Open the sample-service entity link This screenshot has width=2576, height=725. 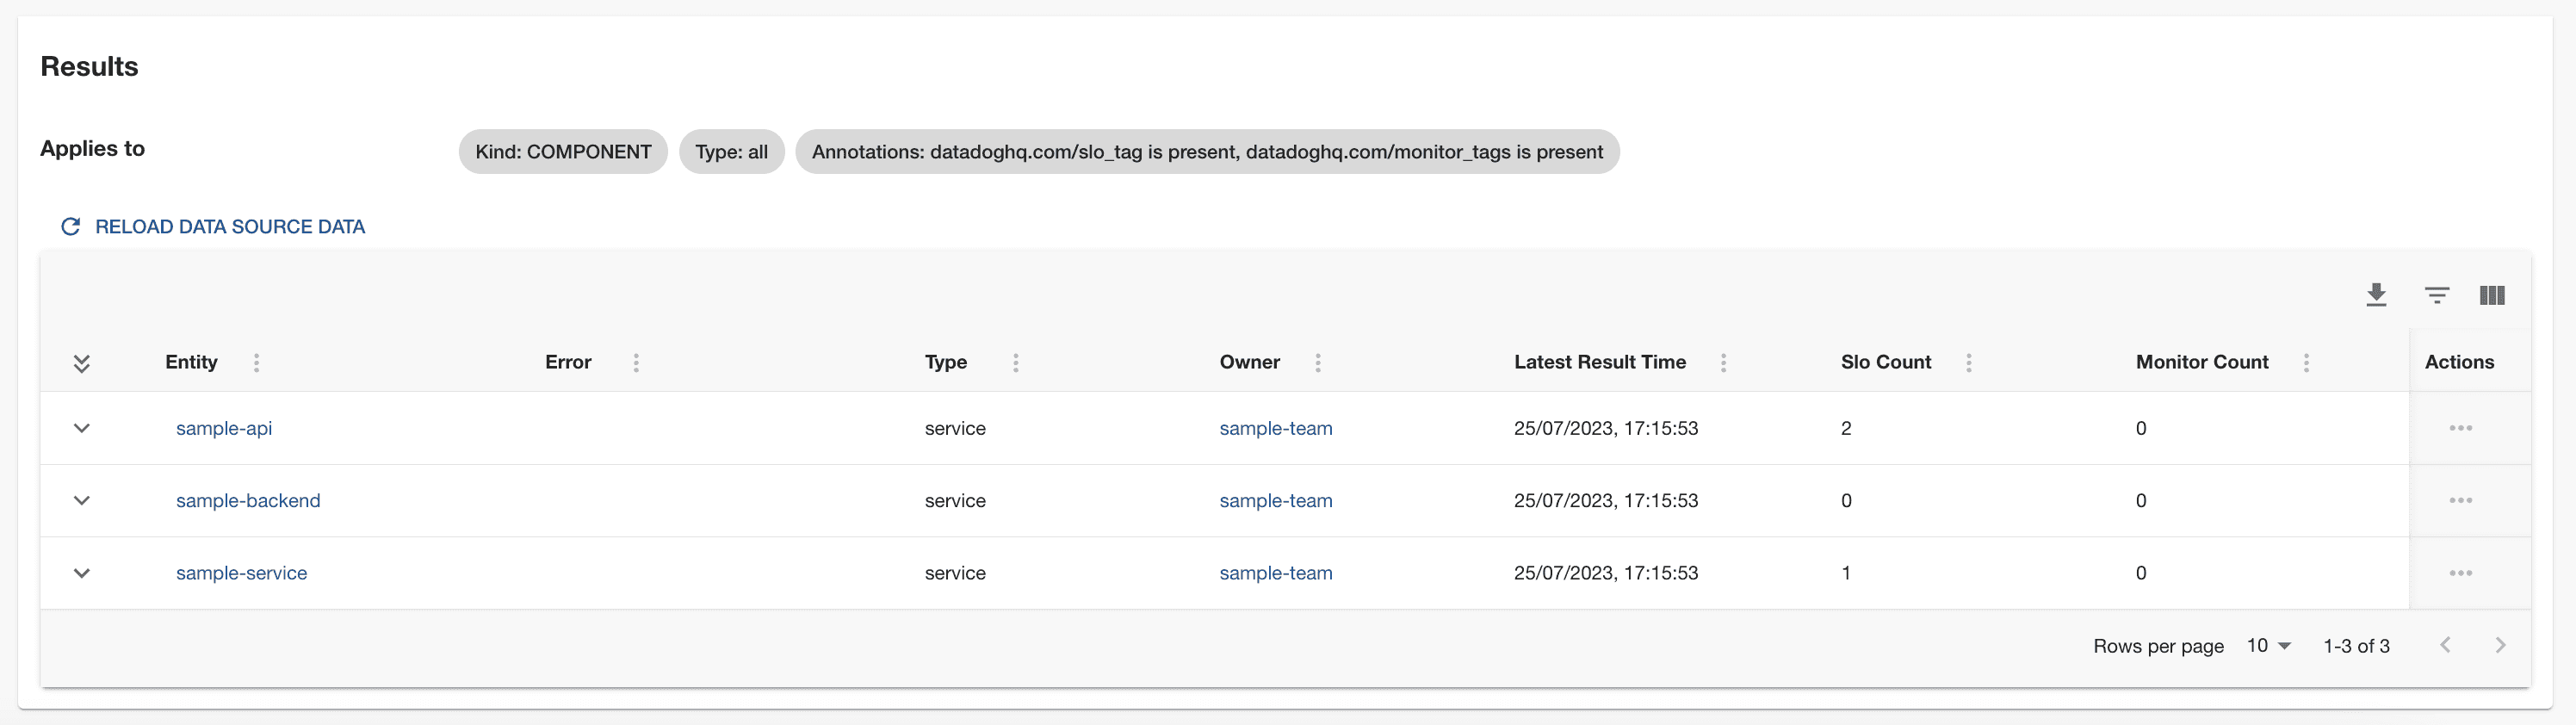coord(241,573)
